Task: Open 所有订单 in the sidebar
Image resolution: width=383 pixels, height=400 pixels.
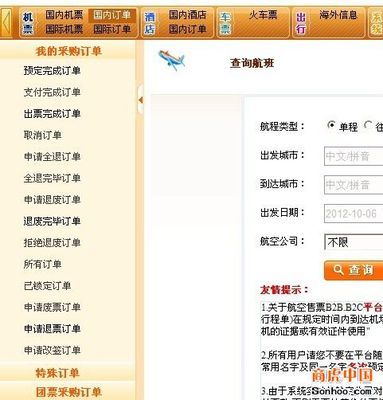Action: (x=43, y=264)
